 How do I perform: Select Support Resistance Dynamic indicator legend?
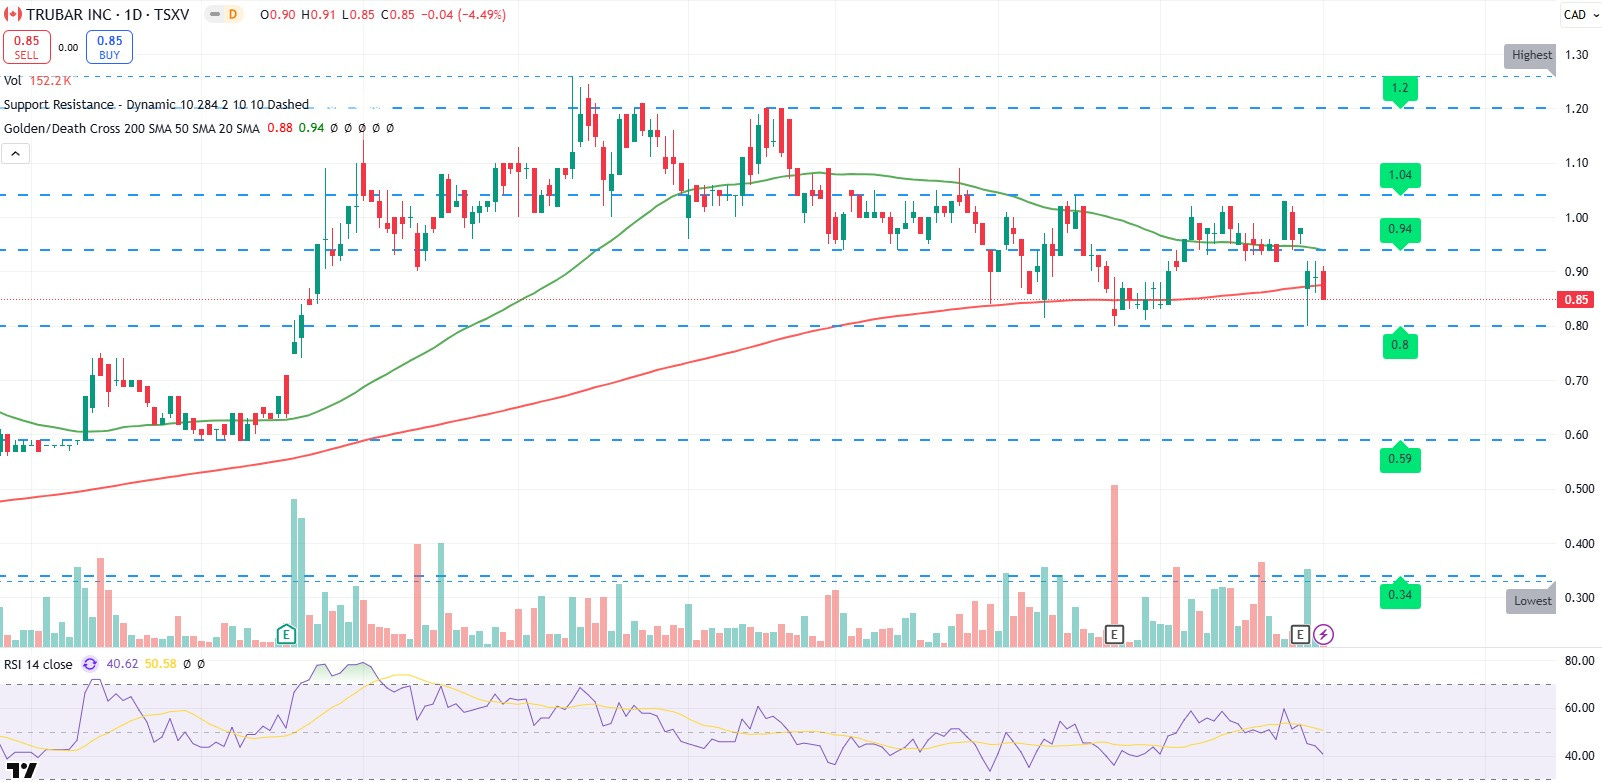(x=156, y=104)
